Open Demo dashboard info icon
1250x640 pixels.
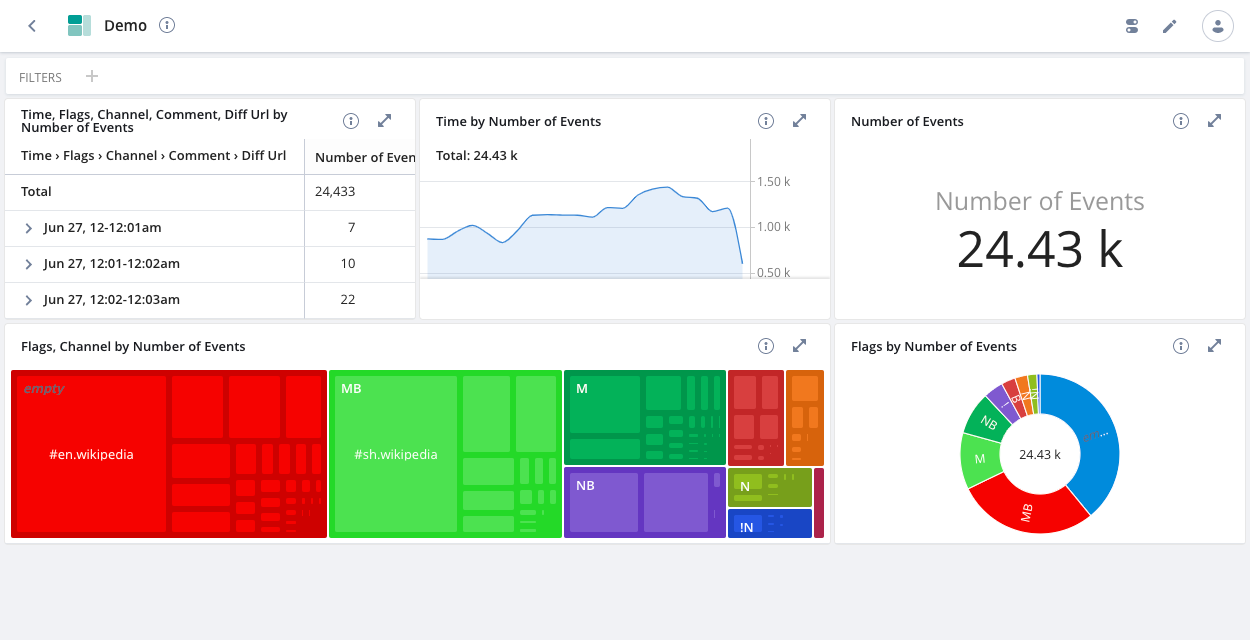pyautogui.click(x=167, y=25)
